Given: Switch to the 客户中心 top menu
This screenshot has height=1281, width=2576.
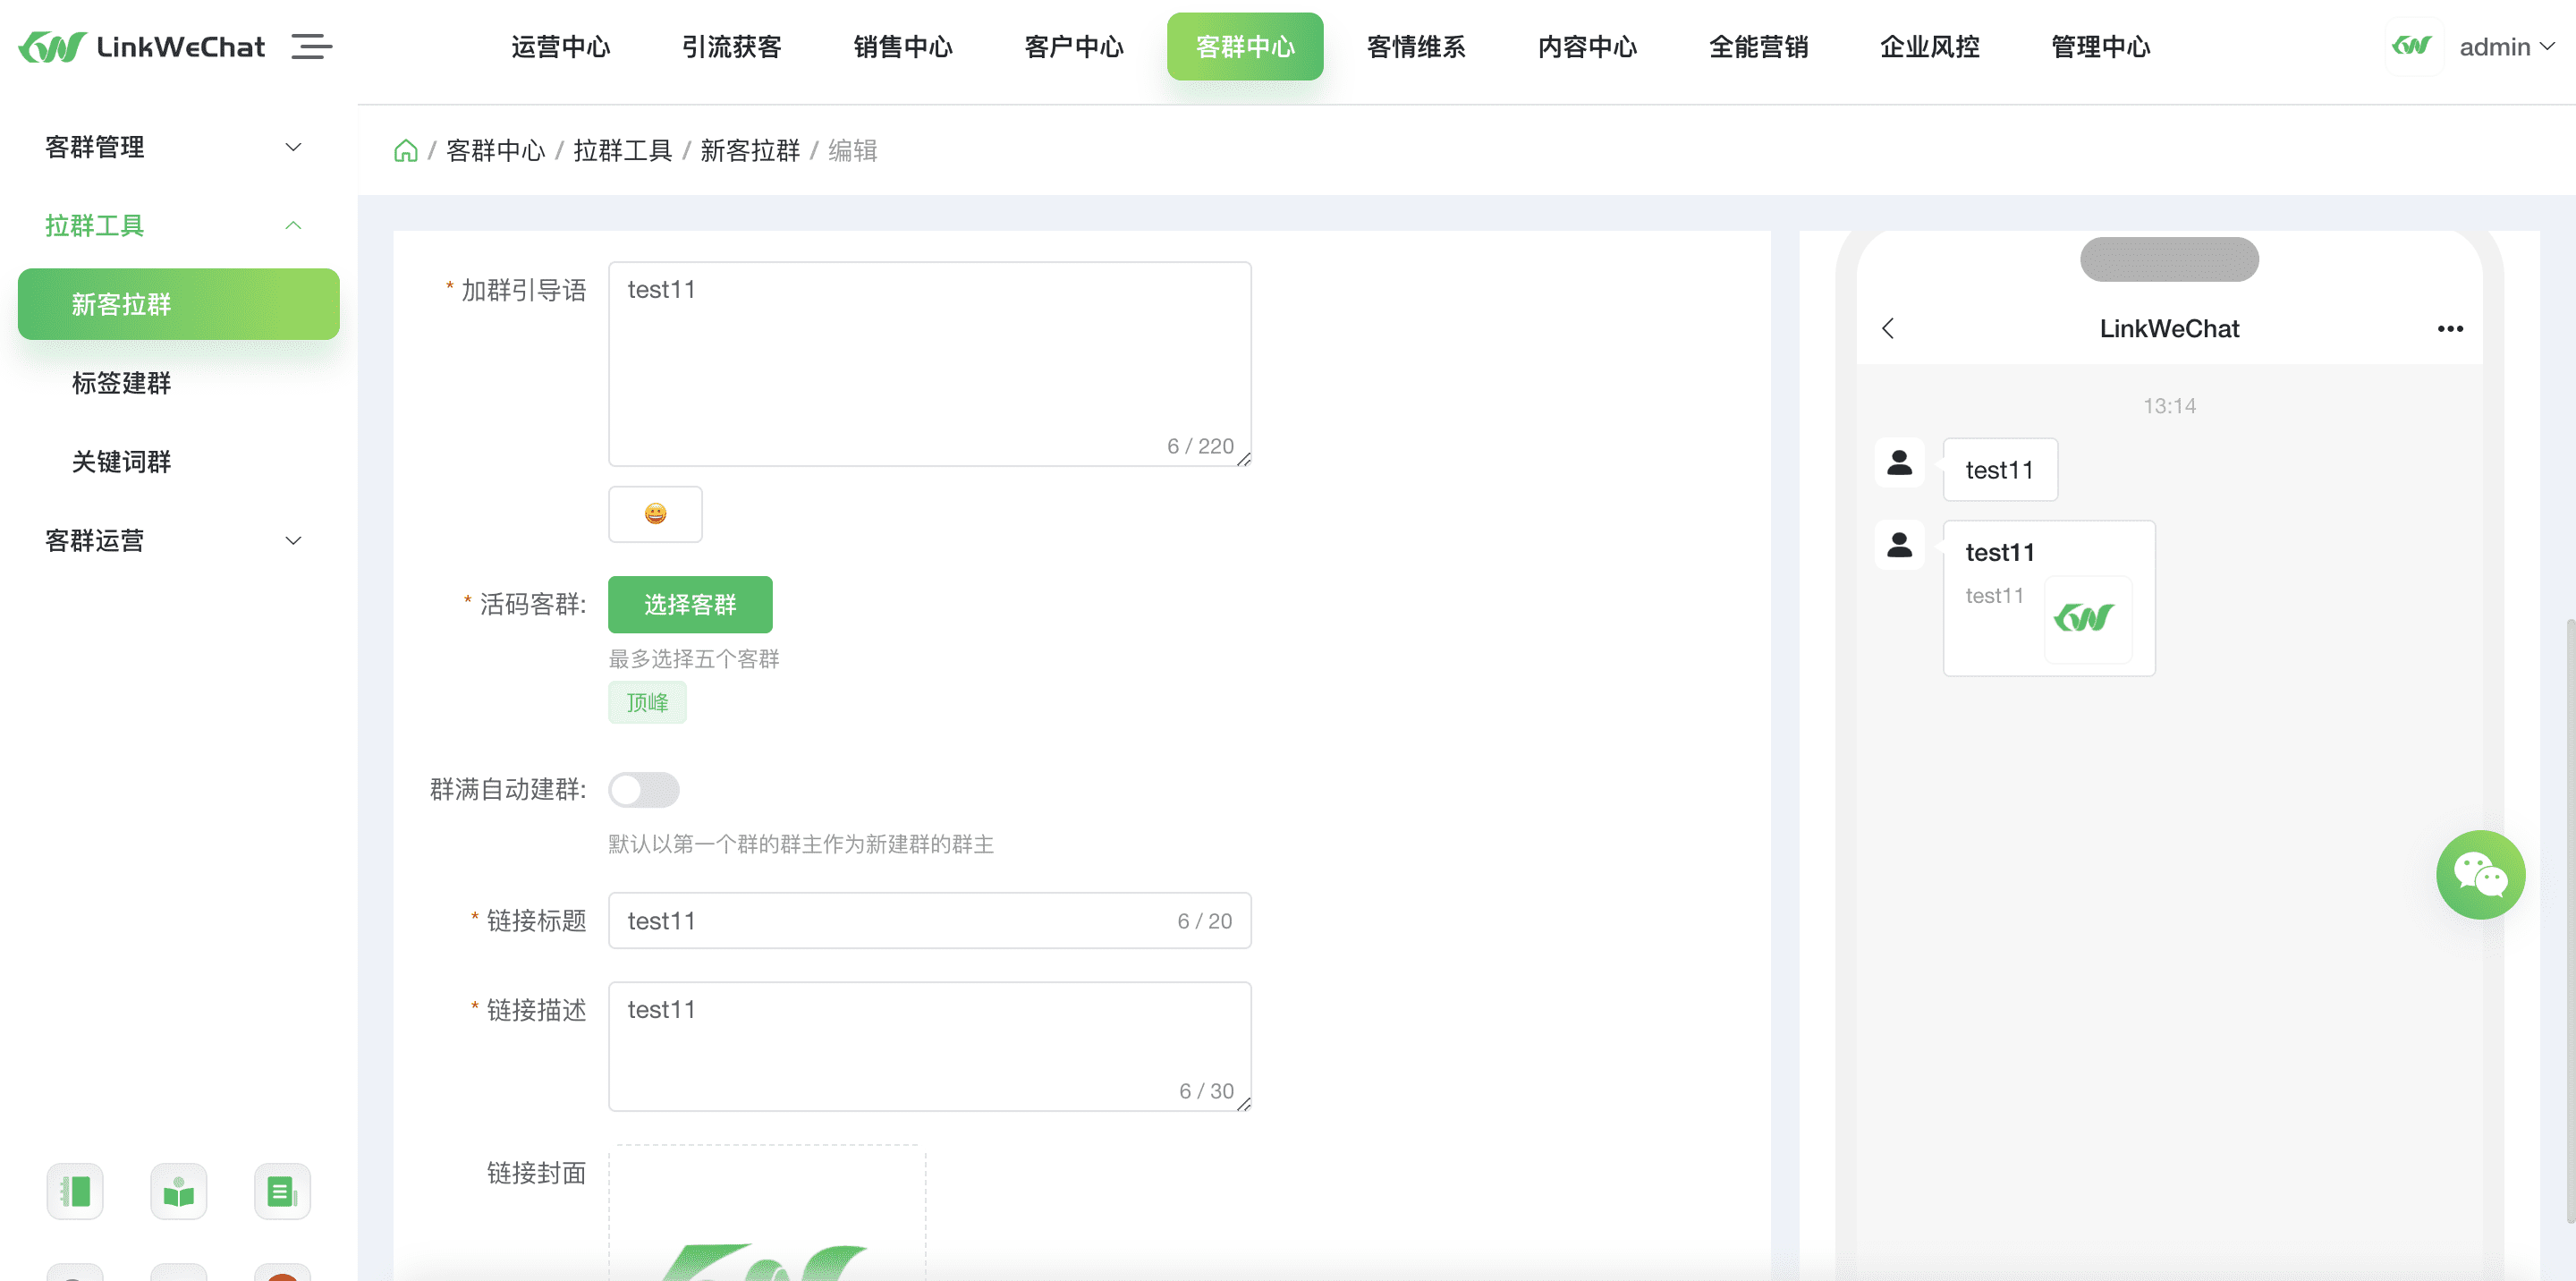Looking at the screenshot, I should (1074, 47).
